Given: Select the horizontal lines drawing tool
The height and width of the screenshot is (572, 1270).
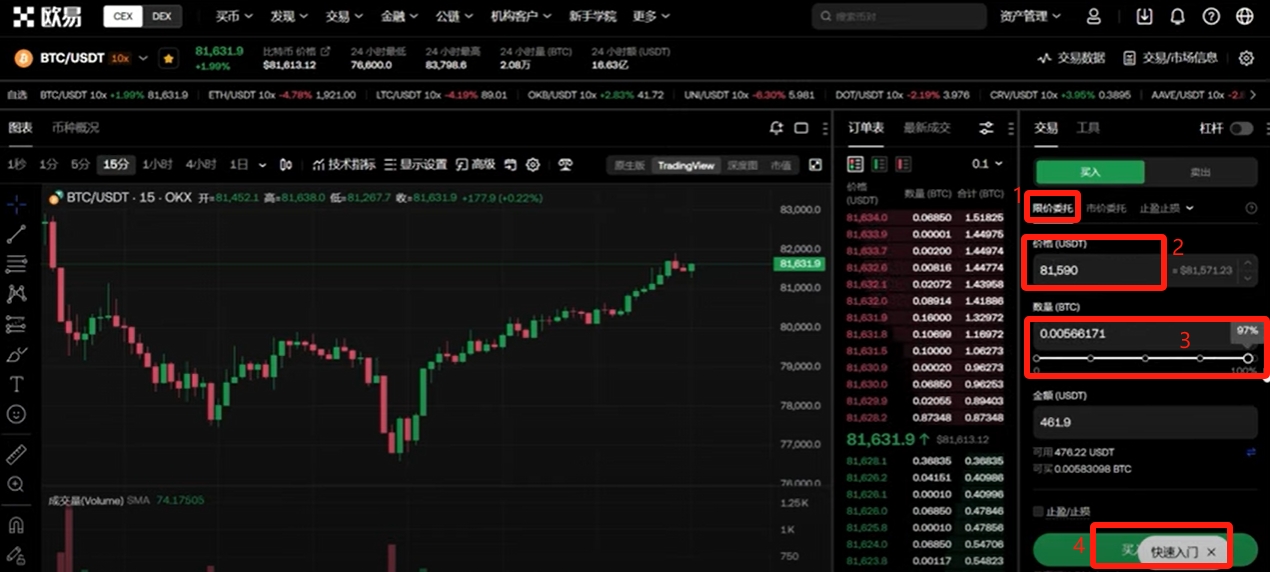Looking at the screenshot, I should point(16,264).
